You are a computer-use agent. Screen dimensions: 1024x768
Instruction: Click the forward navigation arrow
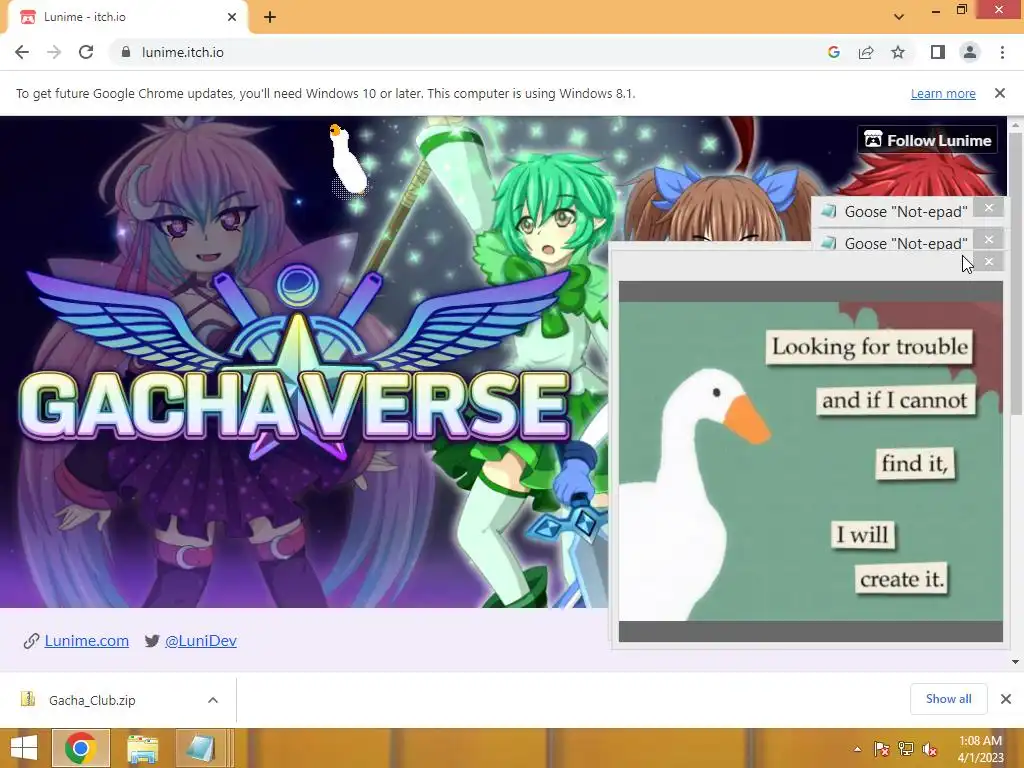point(54,52)
